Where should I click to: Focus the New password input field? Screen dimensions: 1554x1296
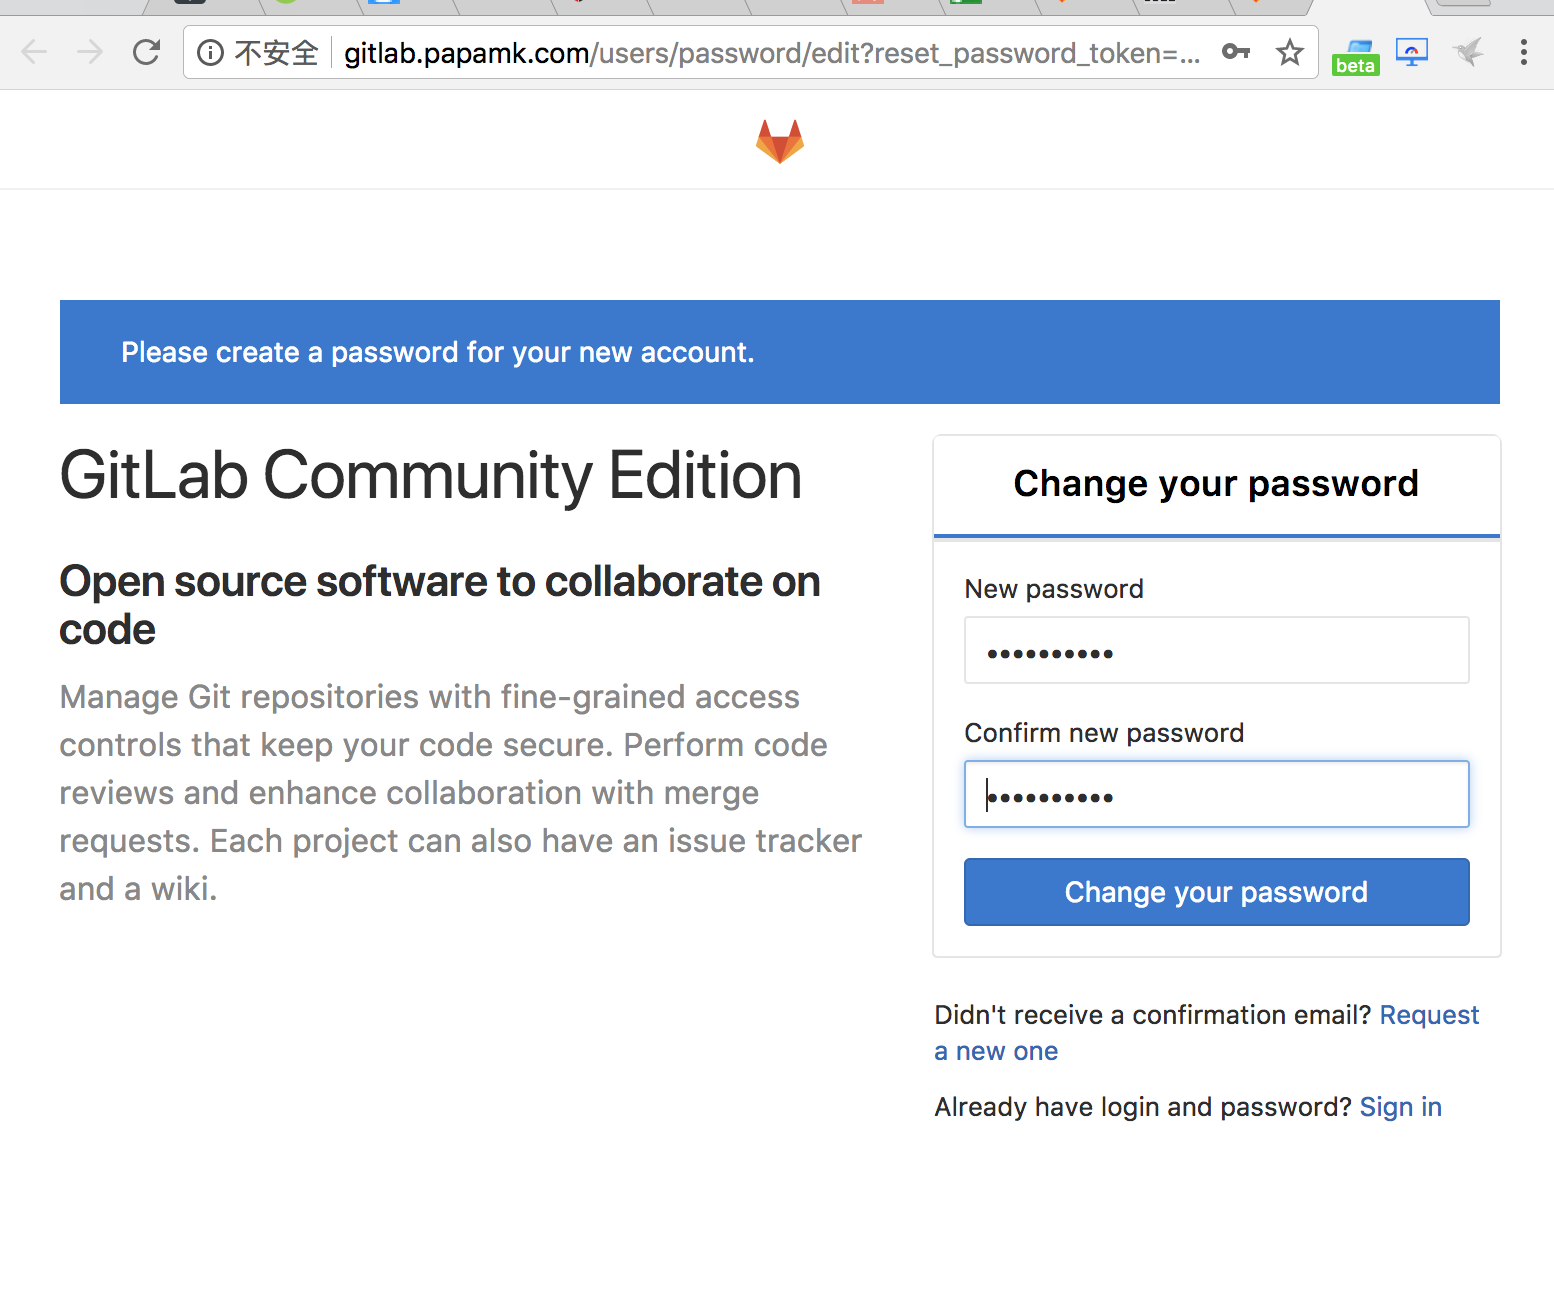(1216, 650)
